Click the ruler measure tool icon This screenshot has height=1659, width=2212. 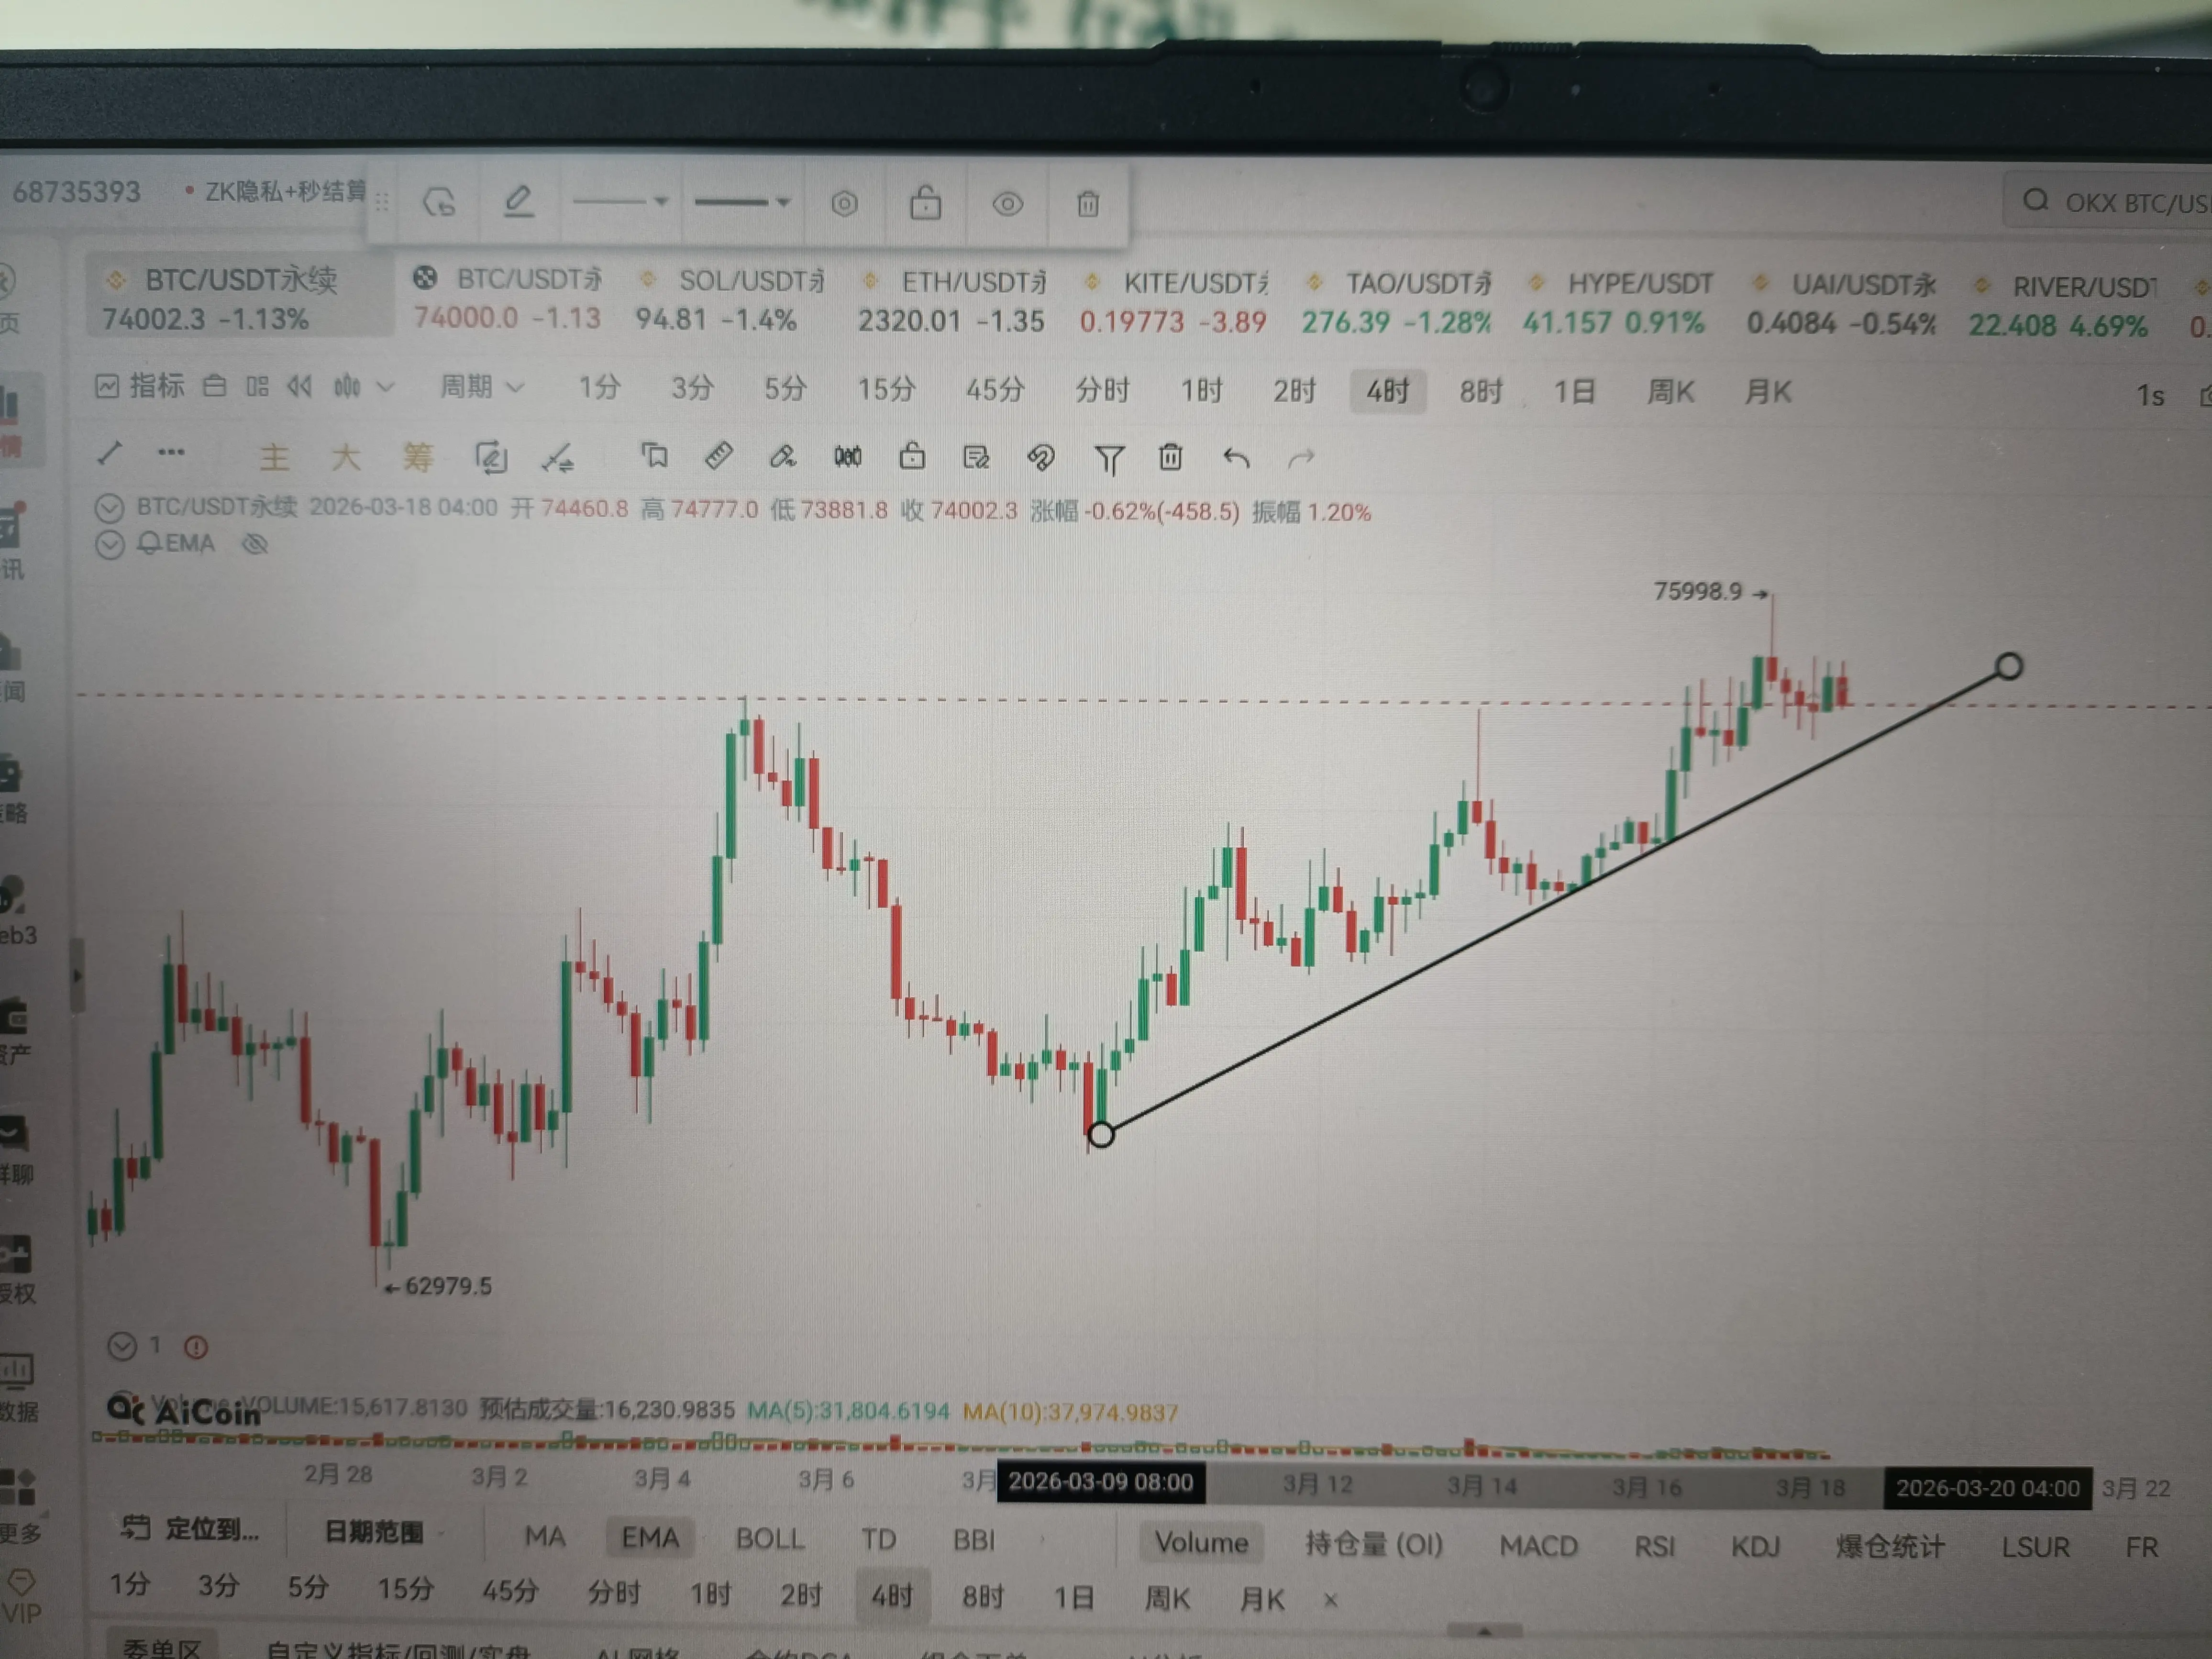tap(718, 457)
